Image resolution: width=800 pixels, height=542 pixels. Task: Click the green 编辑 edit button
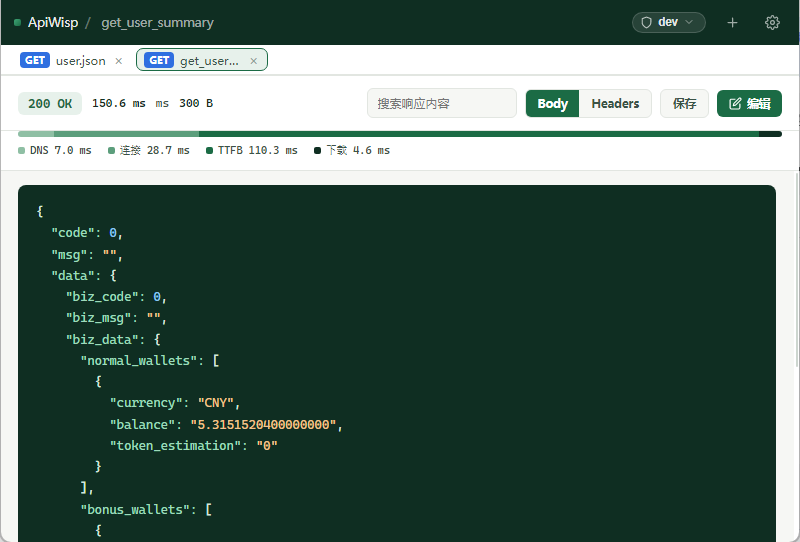tap(749, 104)
